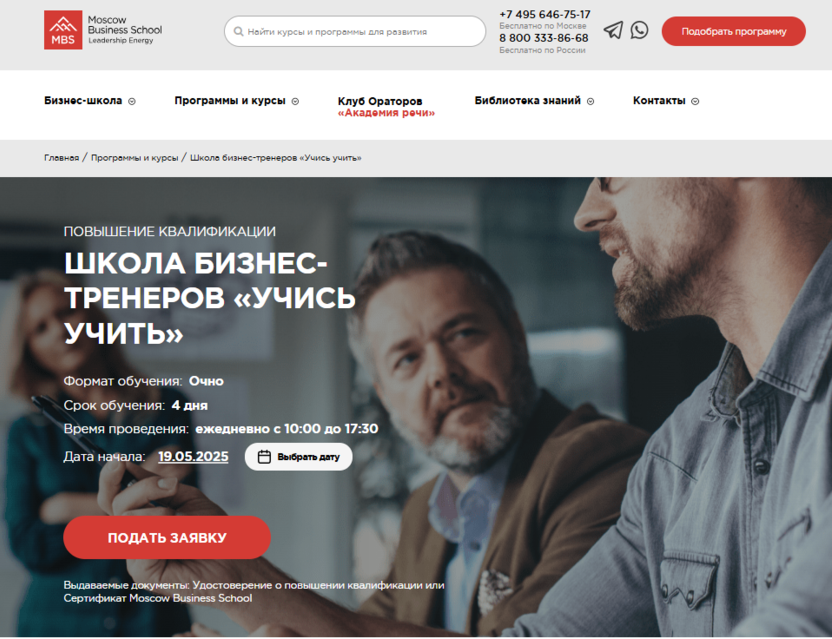This screenshot has height=639, width=832.
Task: Open the WhatsApp contact icon
Action: tap(639, 30)
